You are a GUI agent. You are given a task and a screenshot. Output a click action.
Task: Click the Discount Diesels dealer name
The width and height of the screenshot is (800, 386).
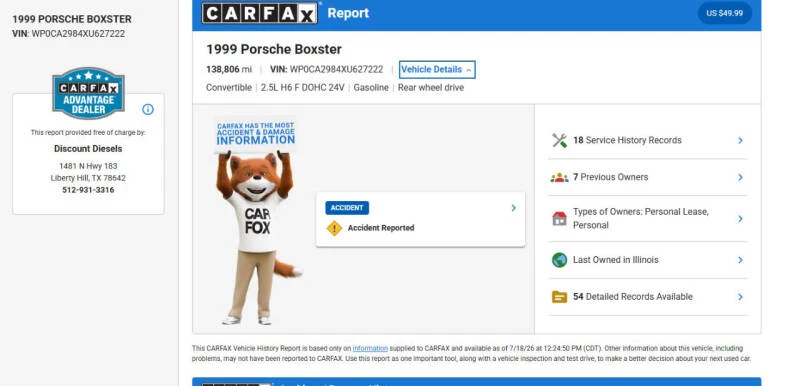pyautogui.click(x=88, y=149)
